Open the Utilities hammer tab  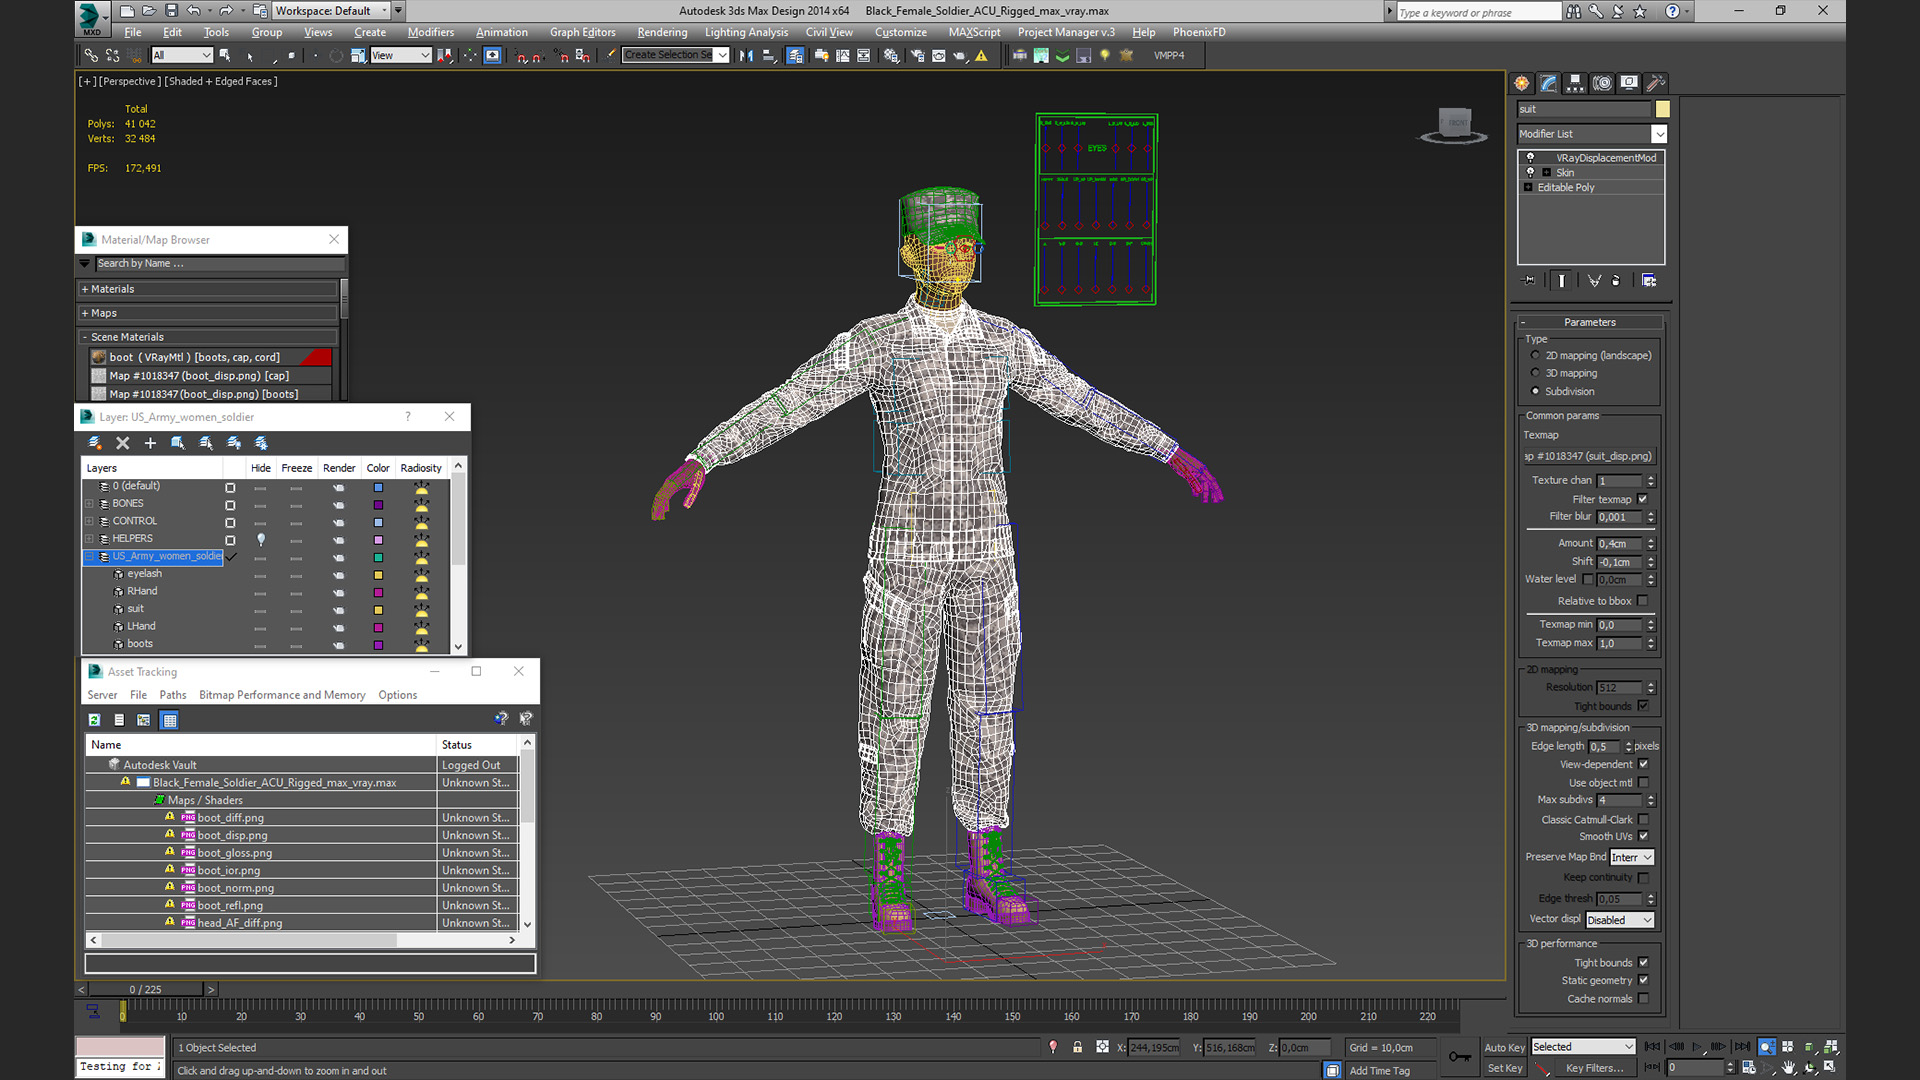point(1656,83)
